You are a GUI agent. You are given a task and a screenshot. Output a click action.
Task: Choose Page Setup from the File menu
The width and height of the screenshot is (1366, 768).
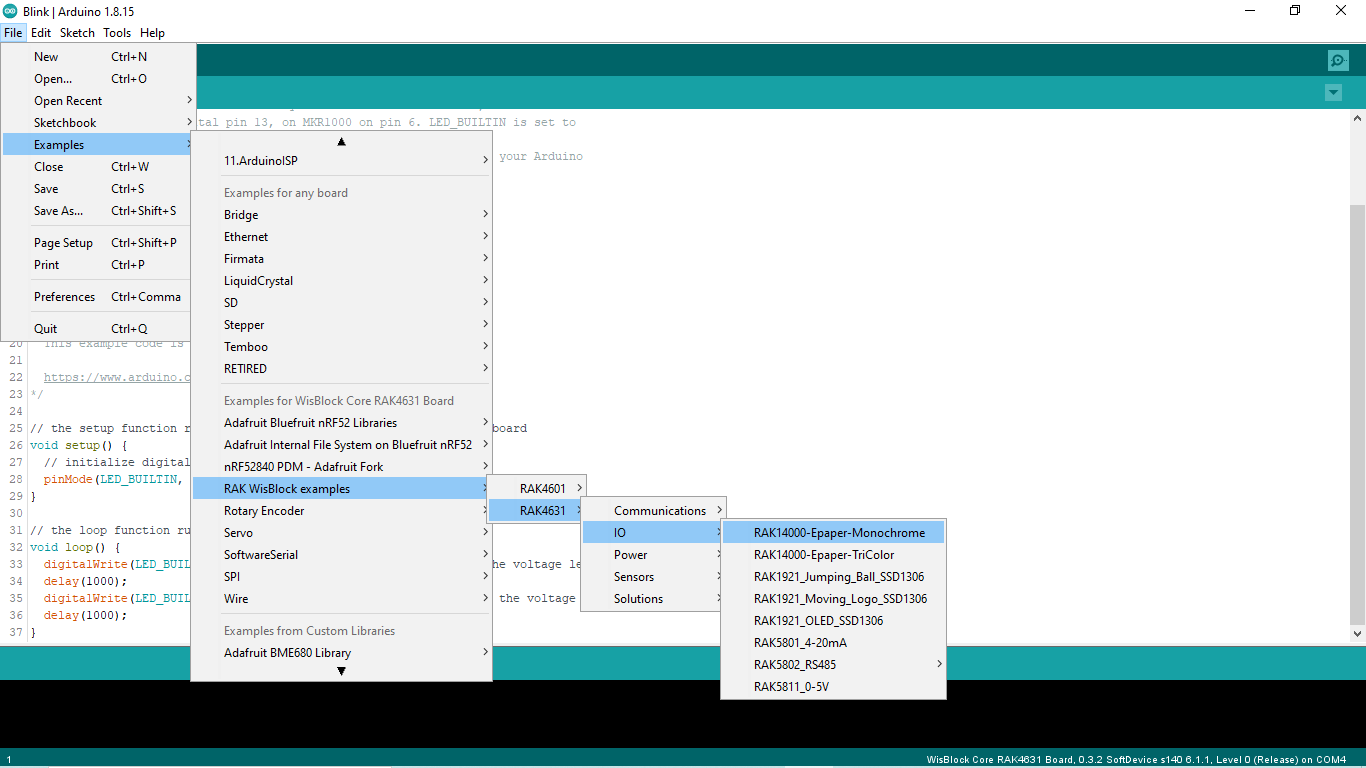tap(98, 243)
